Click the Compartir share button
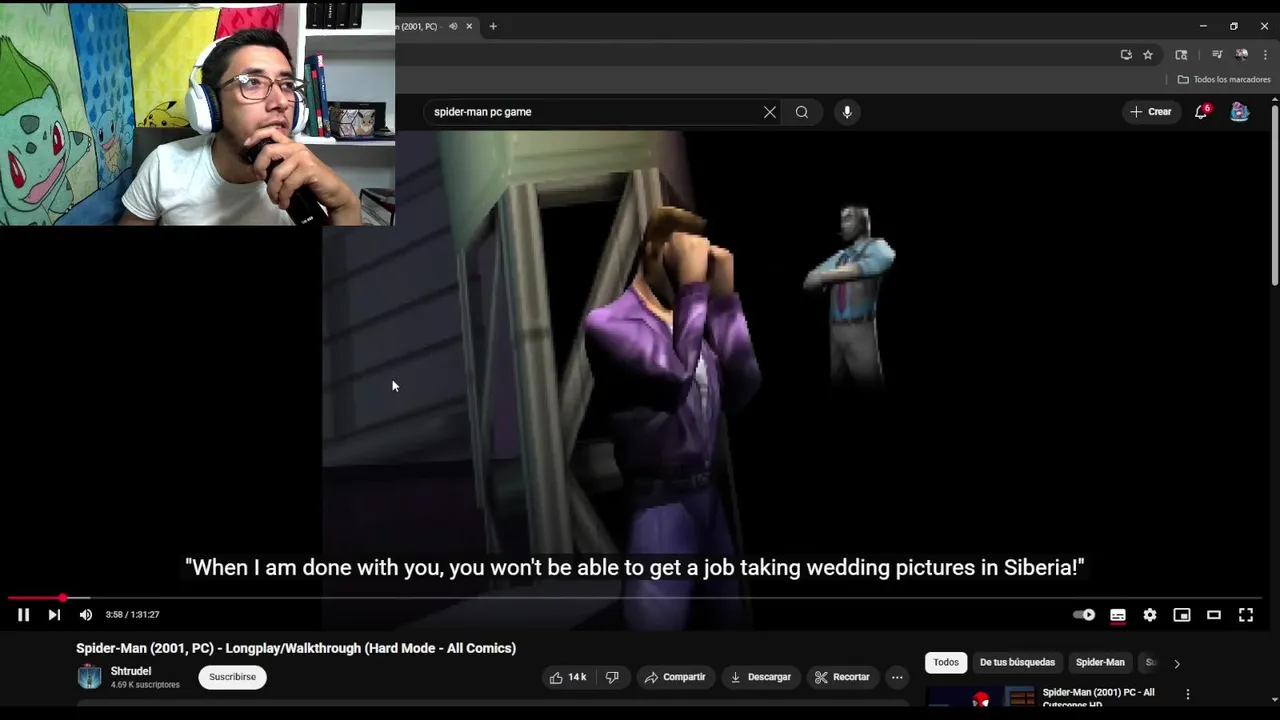This screenshot has height=720, width=1280. click(x=675, y=677)
